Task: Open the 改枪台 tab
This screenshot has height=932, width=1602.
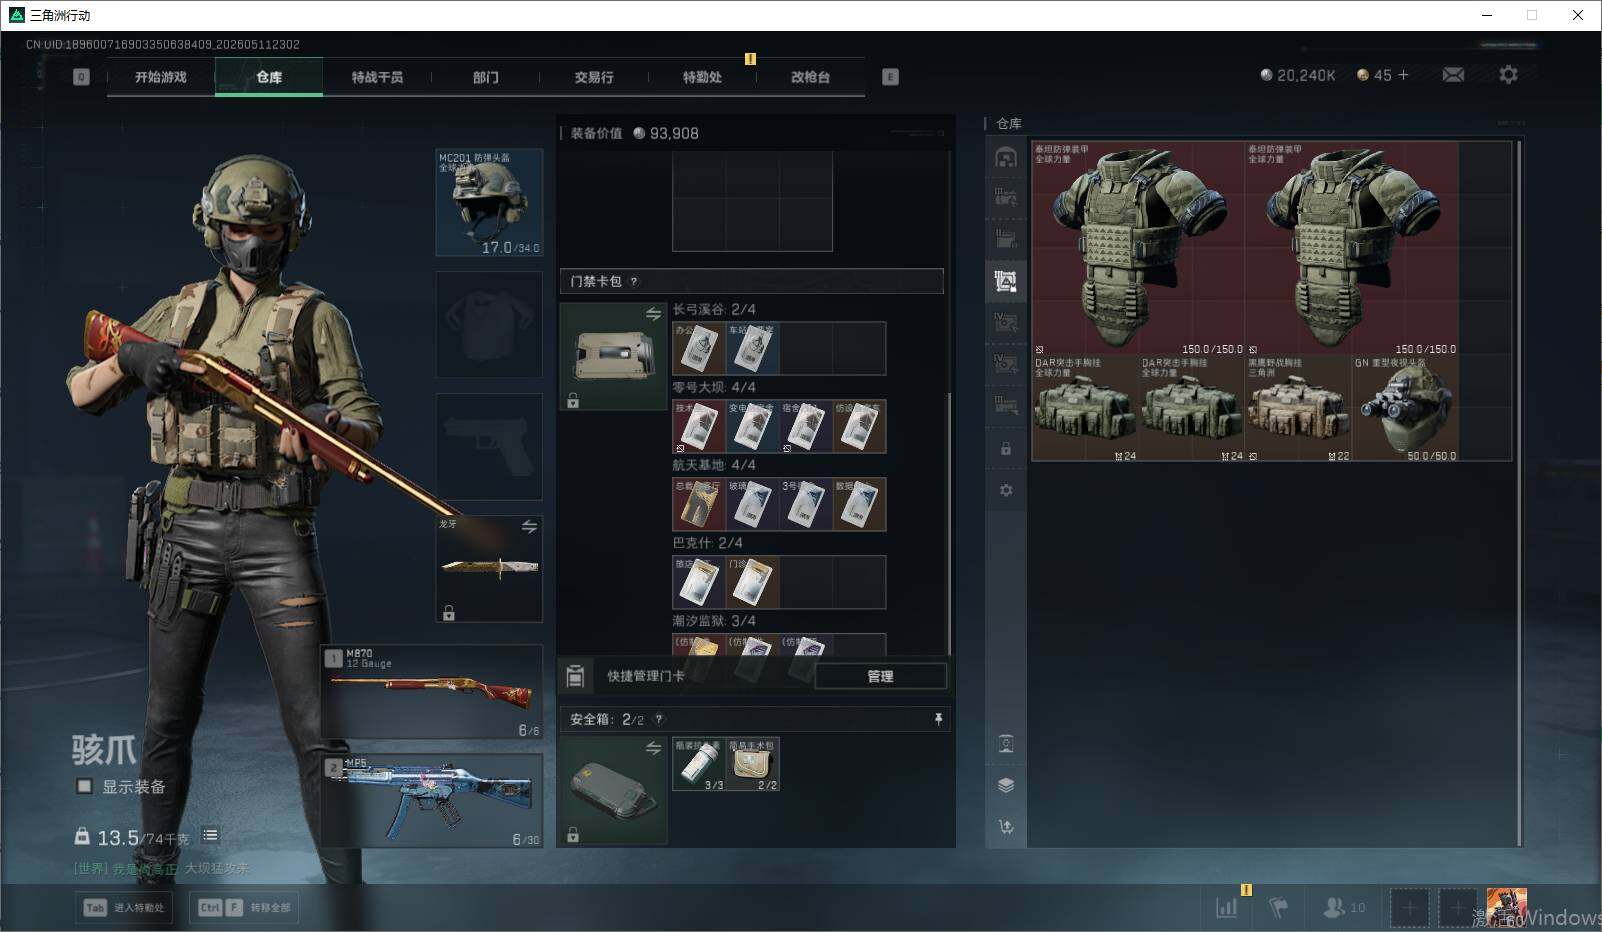Action: click(x=810, y=77)
